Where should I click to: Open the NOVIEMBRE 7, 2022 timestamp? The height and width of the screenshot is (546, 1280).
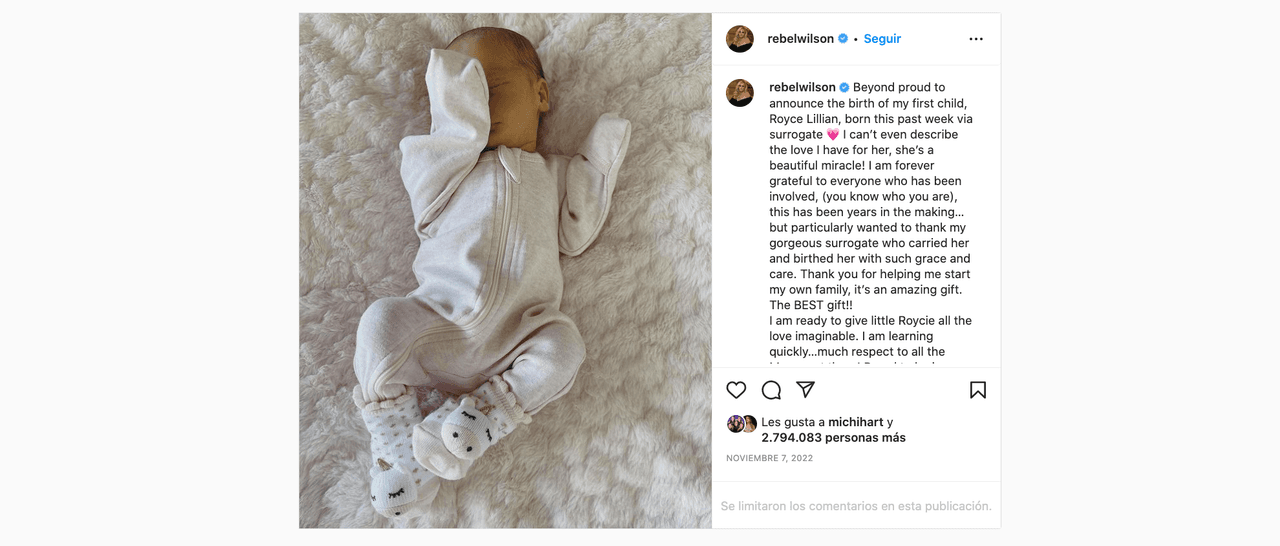769,458
